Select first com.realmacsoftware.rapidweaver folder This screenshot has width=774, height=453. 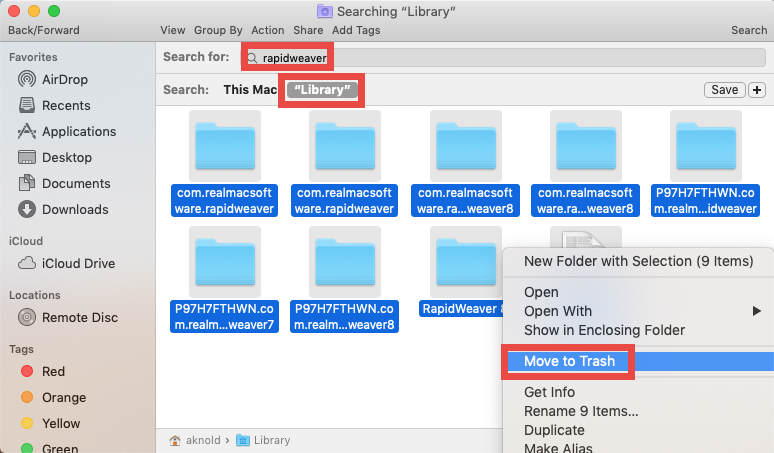click(x=225, y=164)
